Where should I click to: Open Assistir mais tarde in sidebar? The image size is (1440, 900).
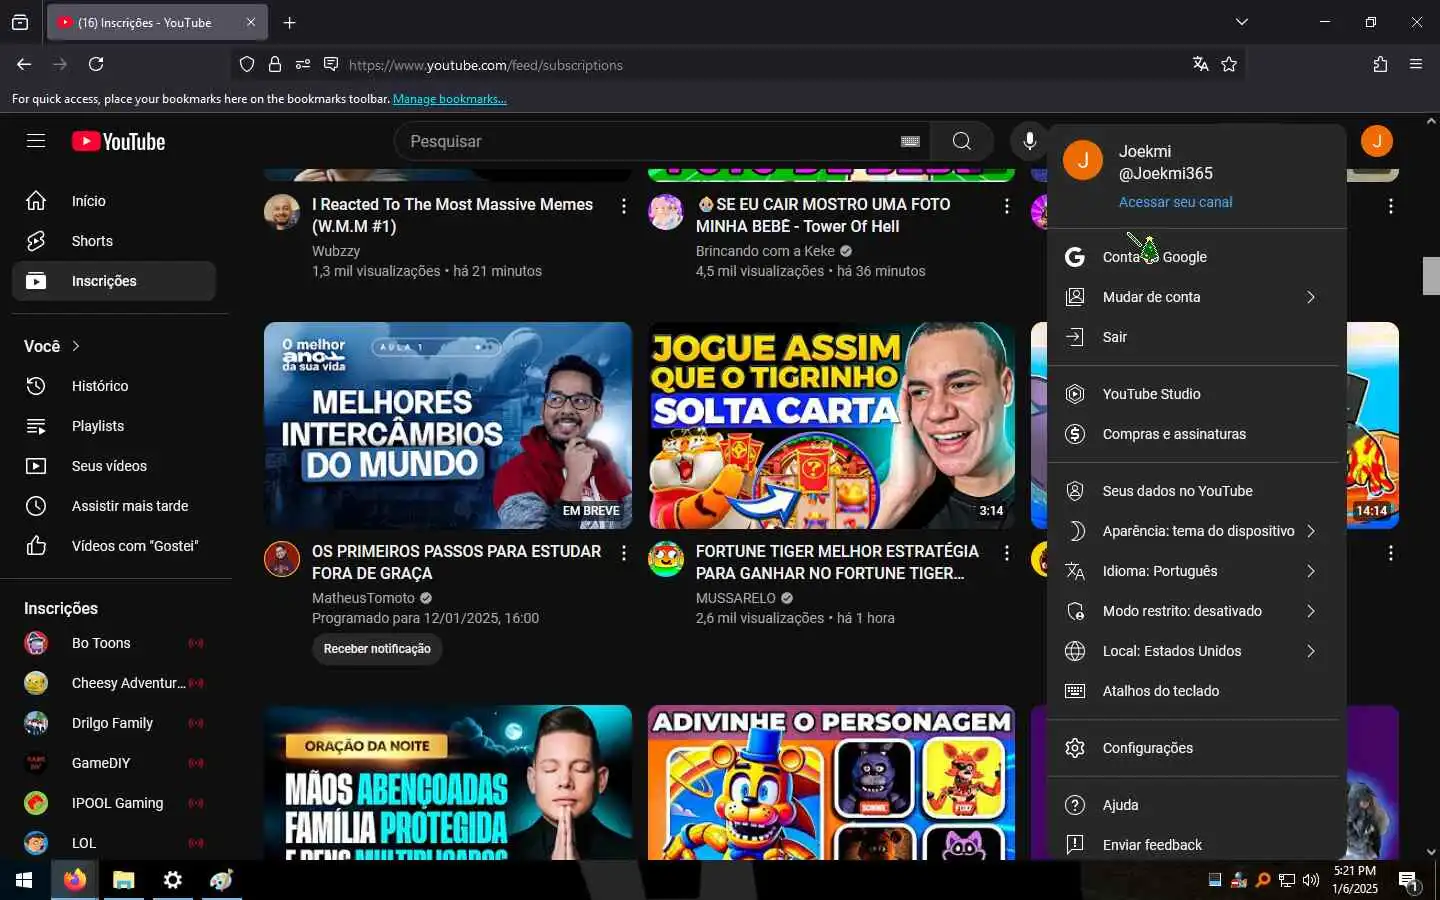coord(114,506)
